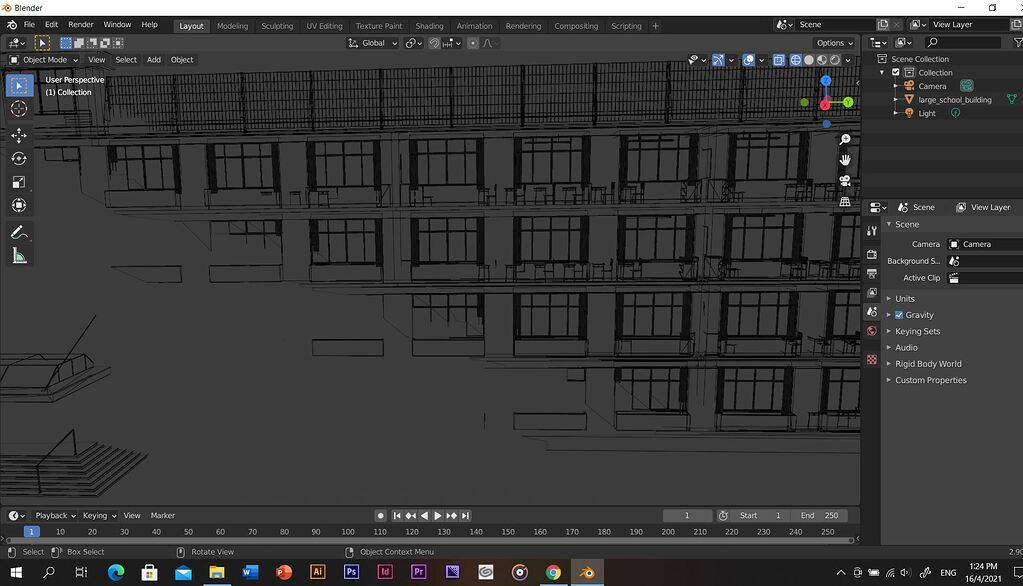1023x586 pixels.
Task: Open the Output properties tab
Action: click(x=872, y=273)
